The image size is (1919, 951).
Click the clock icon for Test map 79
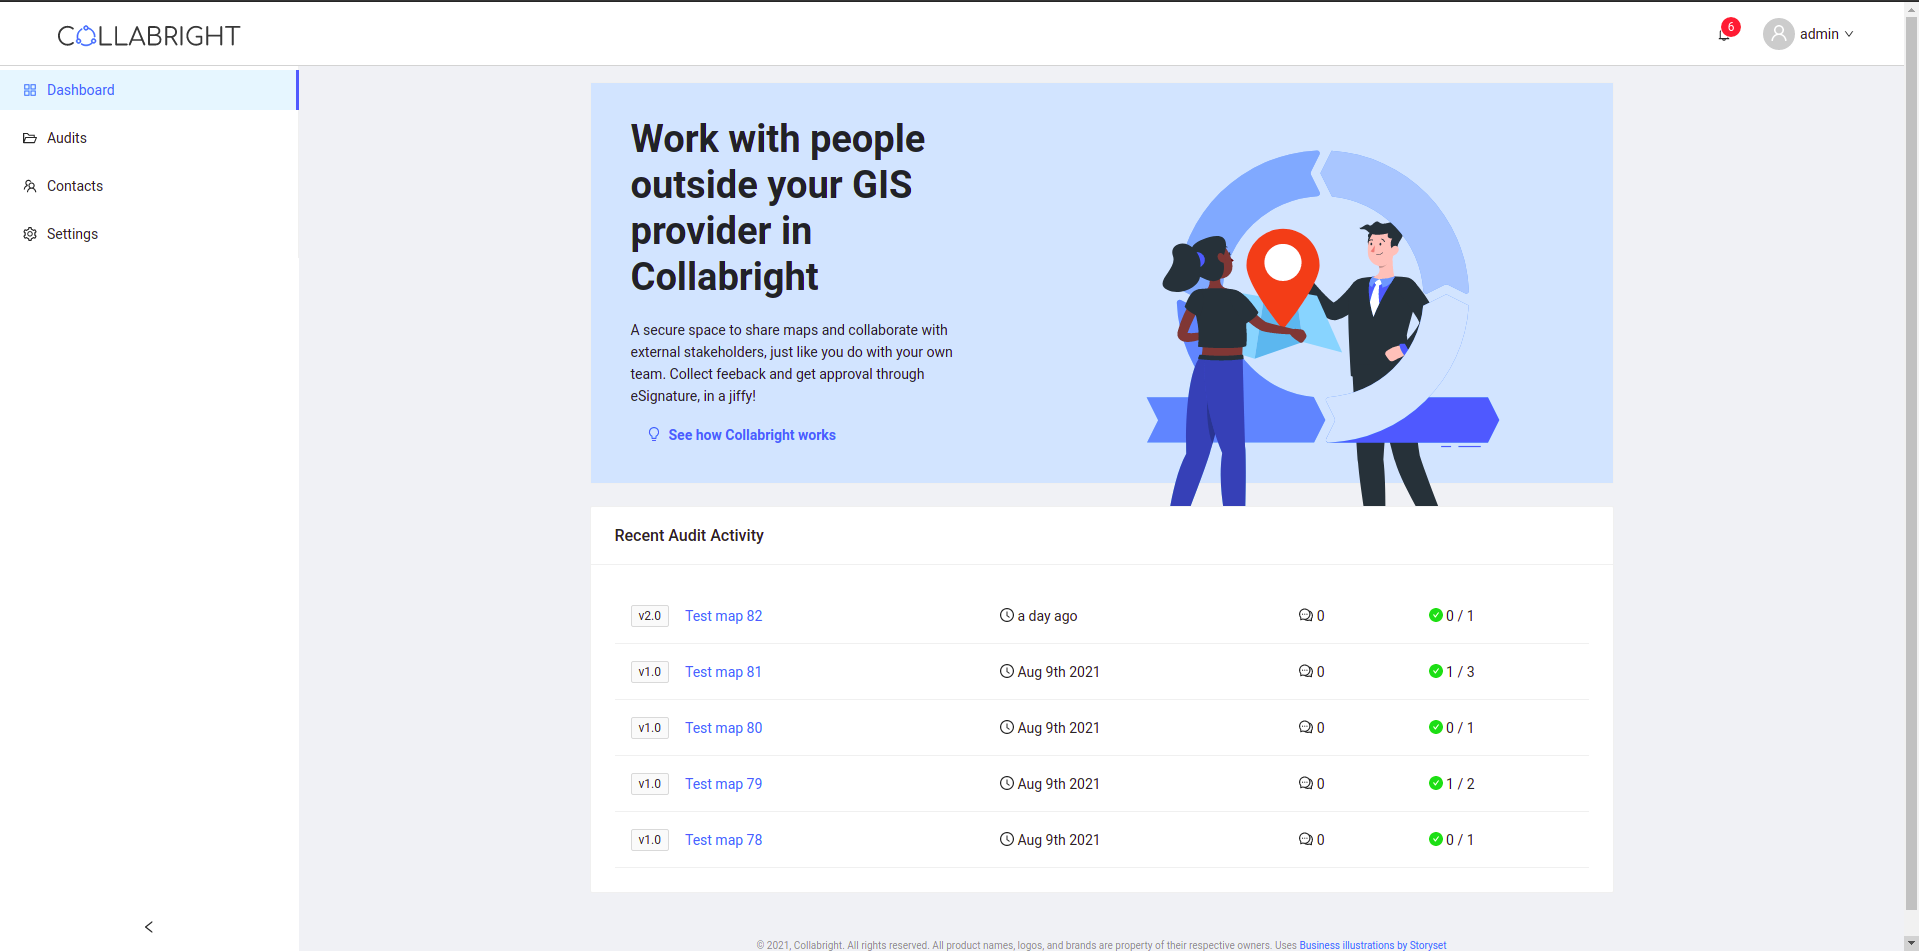1007,783
